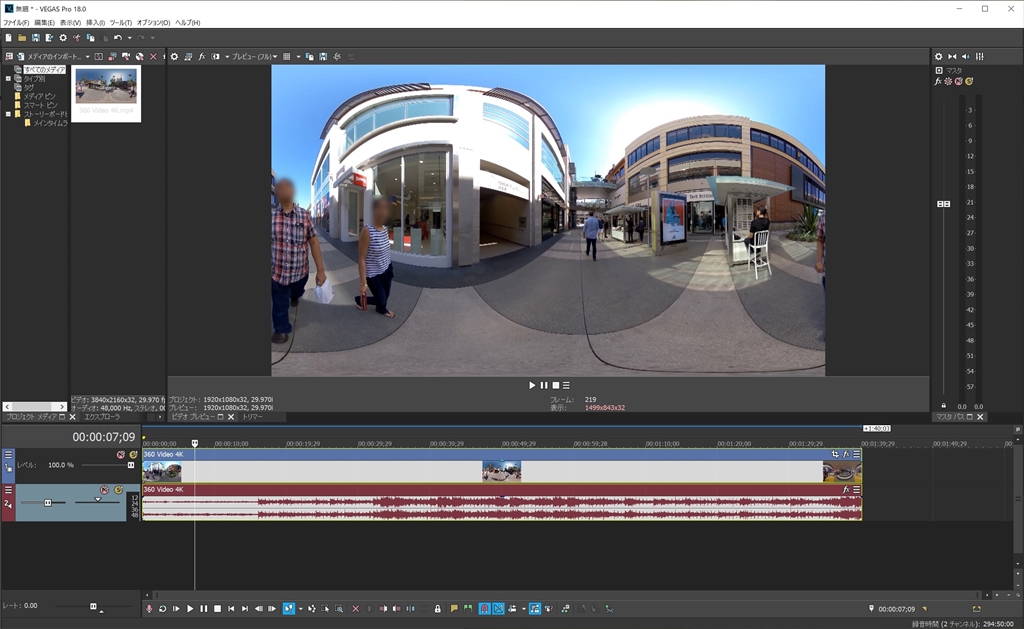
Task: Click the video output FX icon in preview
Action: [203, 56]
